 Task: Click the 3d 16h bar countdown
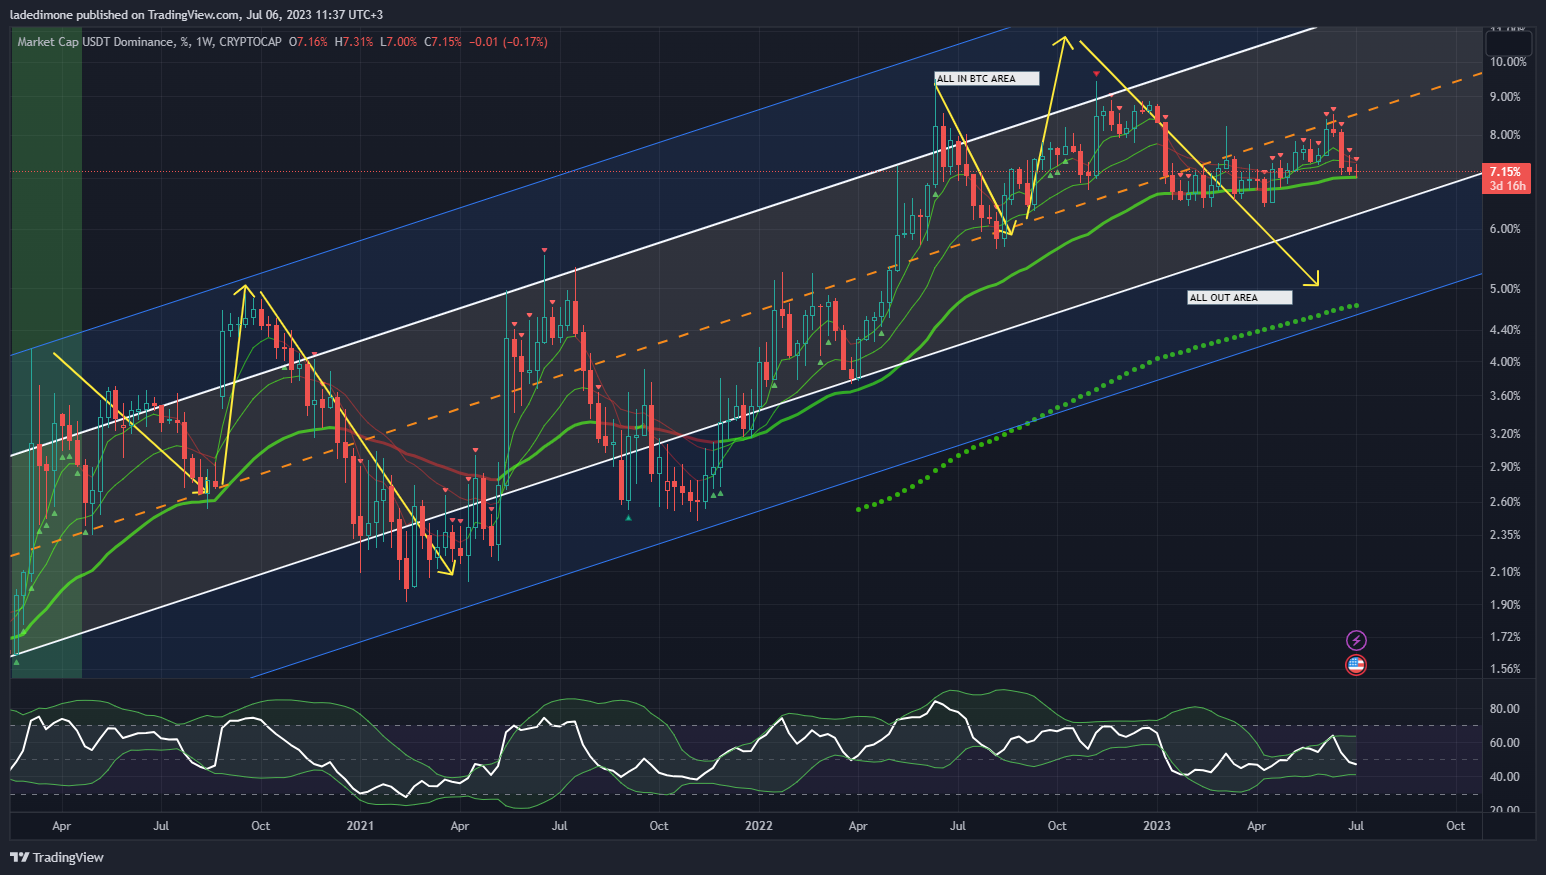(x=1507, y=186)
